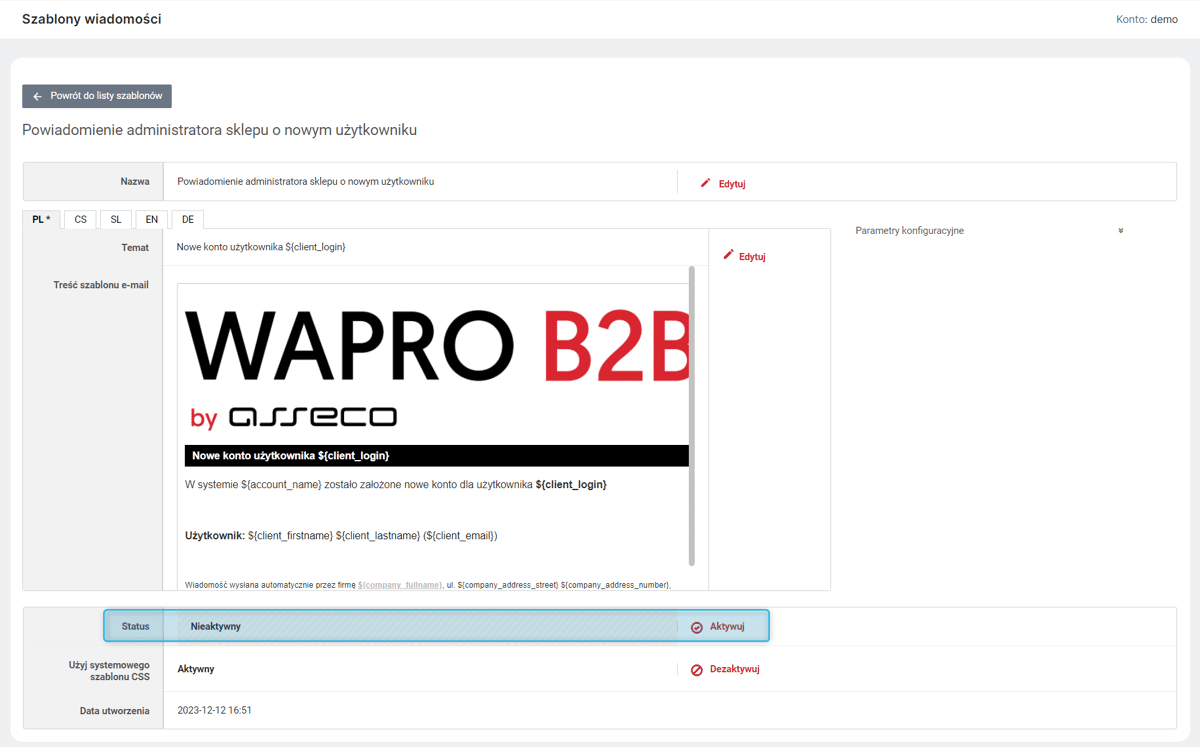Click the 'by asseco' logo text in preview
The image size is (1200, 747).
pos(293,417)
